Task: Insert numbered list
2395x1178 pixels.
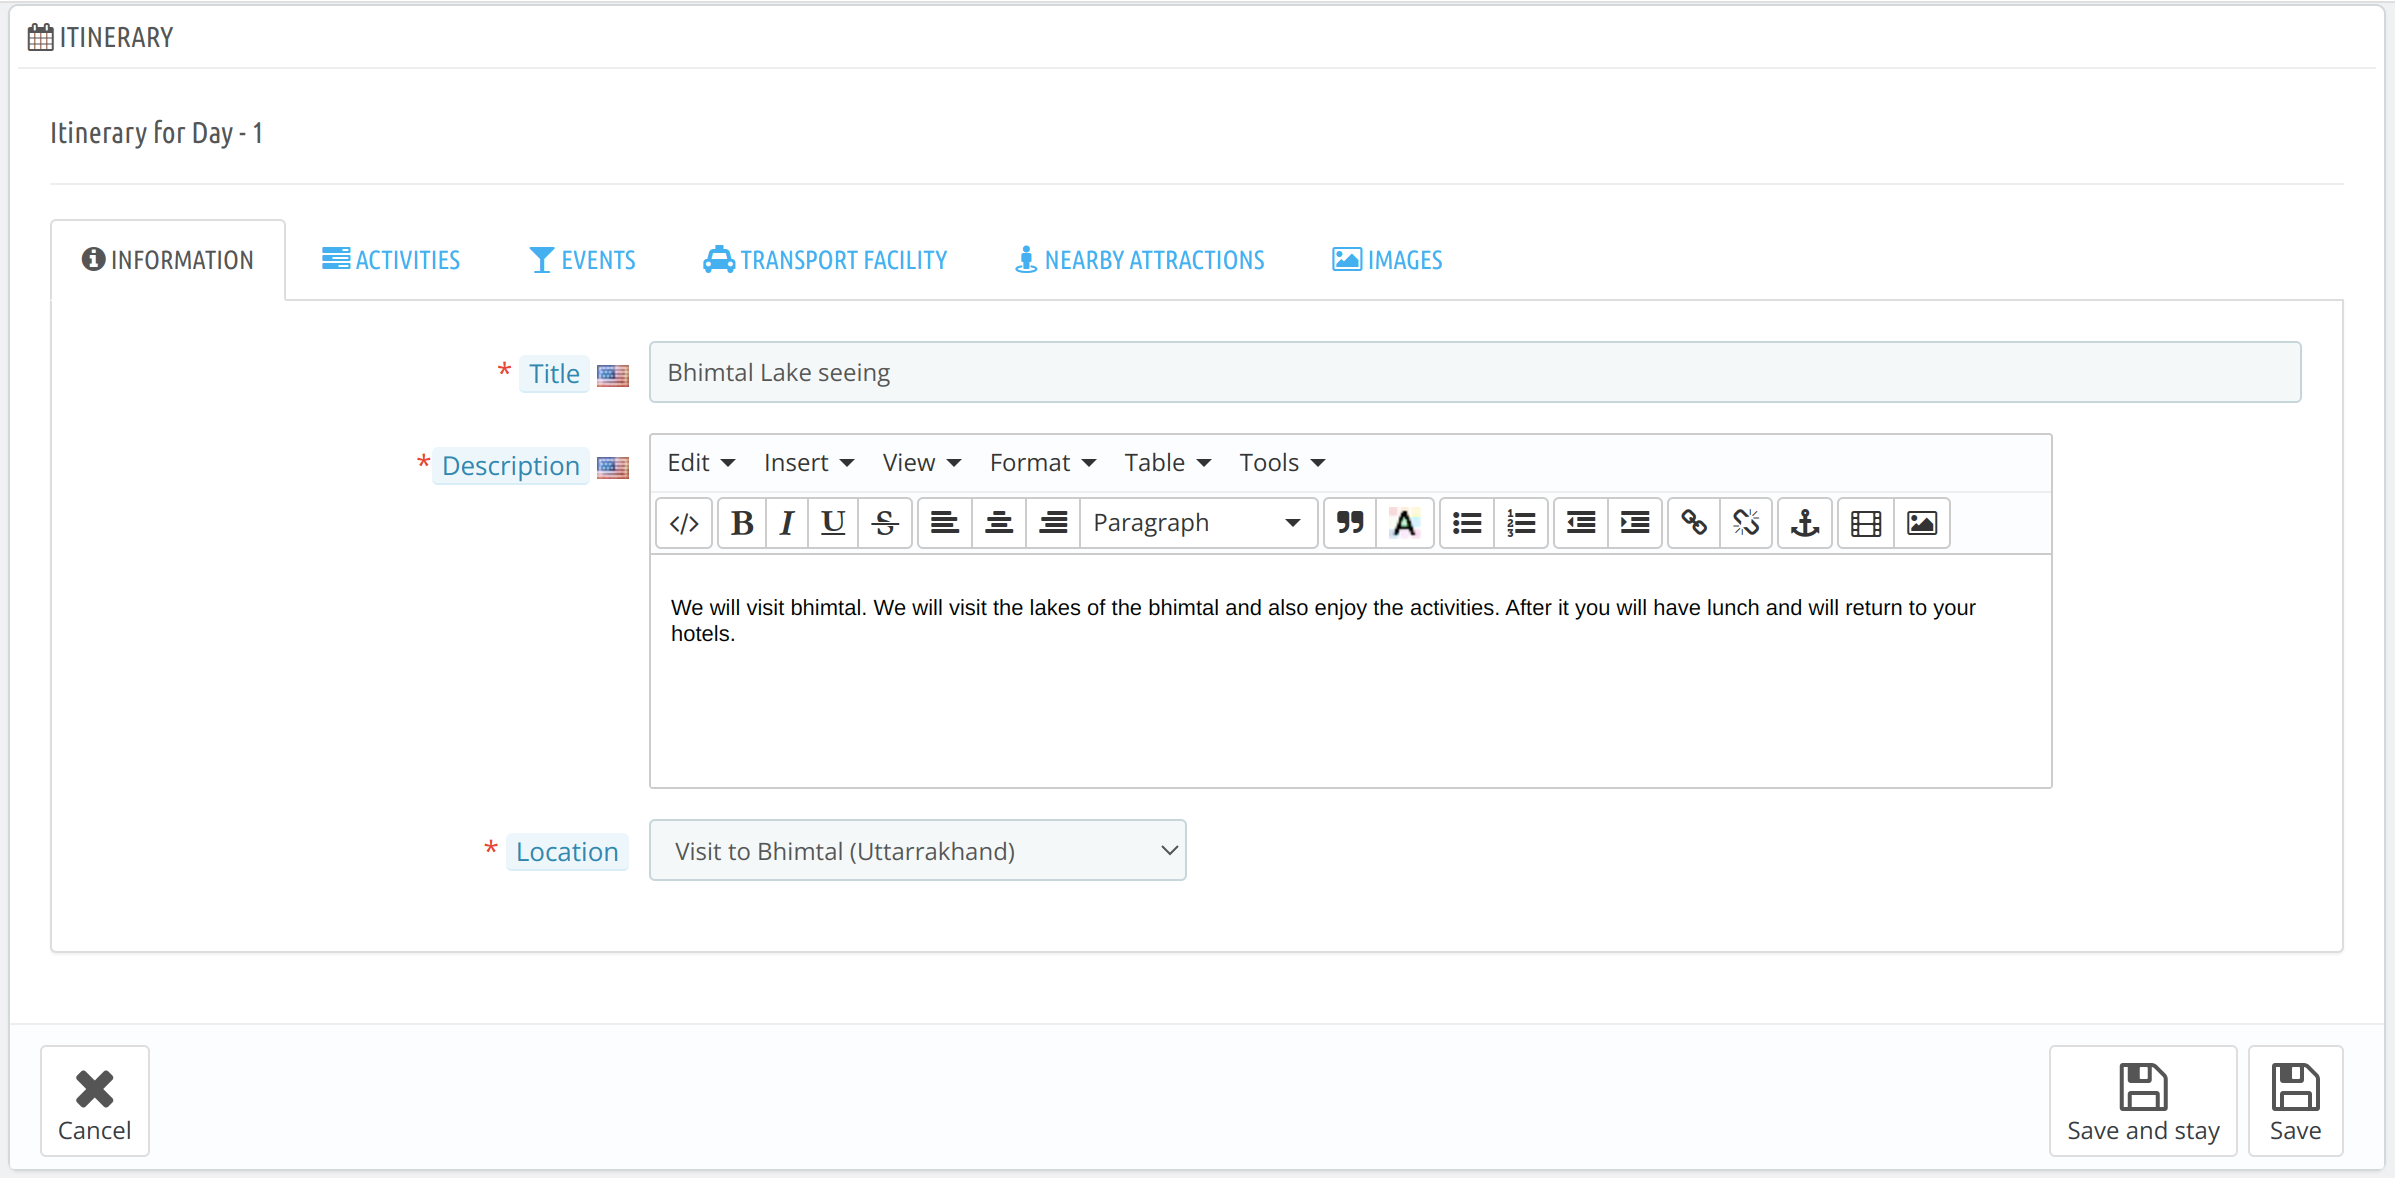Action: pos(1521,523)
